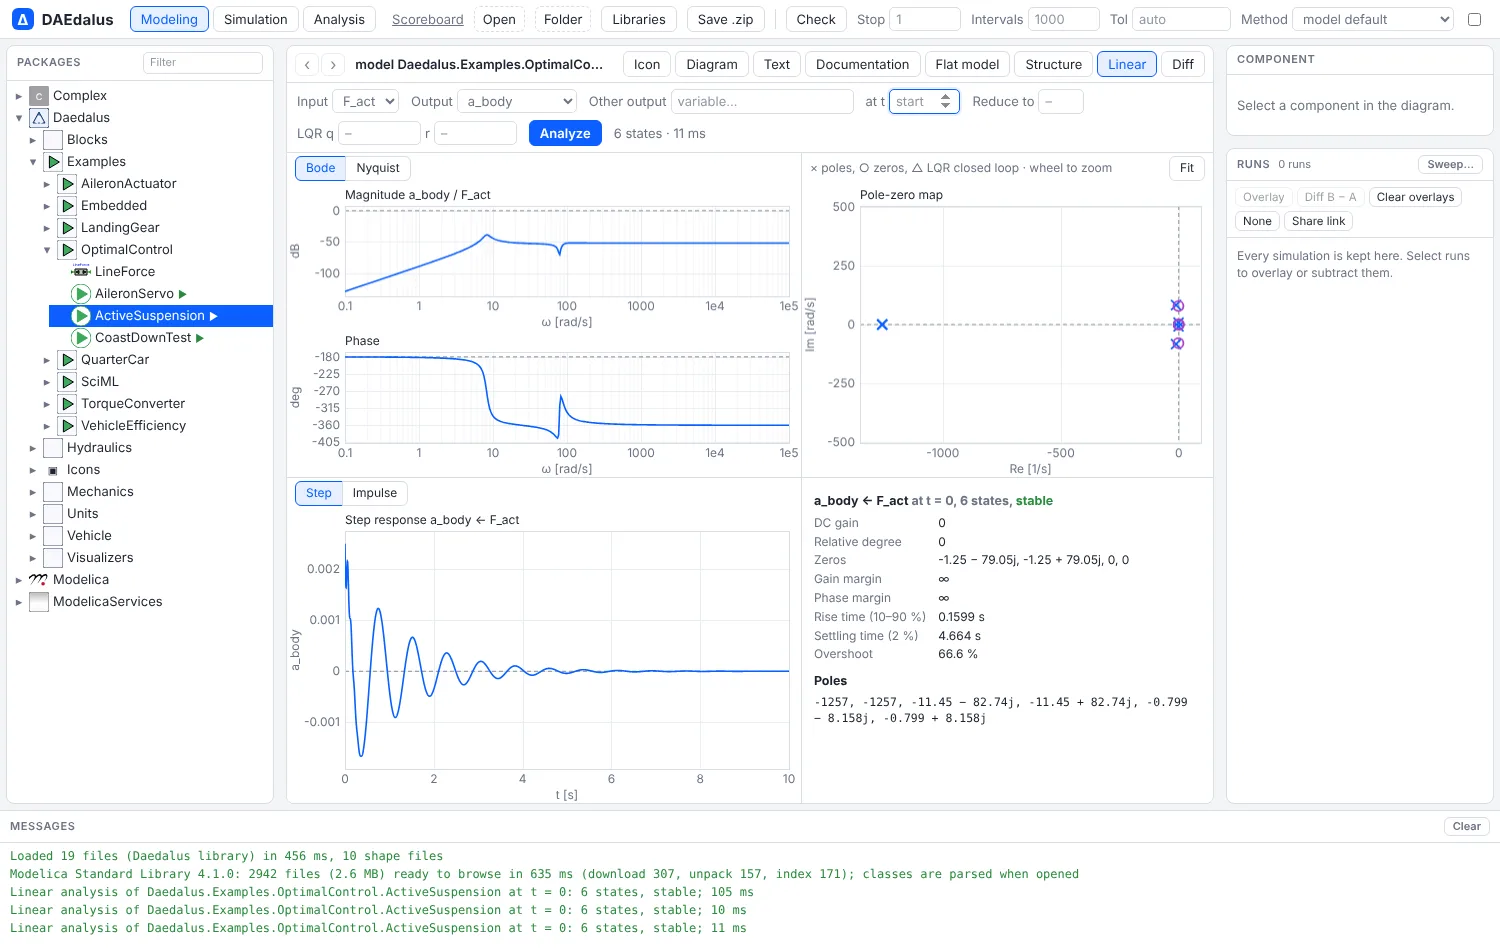Screen dimensions: 1500x950
Task: Click the LQR q input field
Action: click(x=380, y=133)
